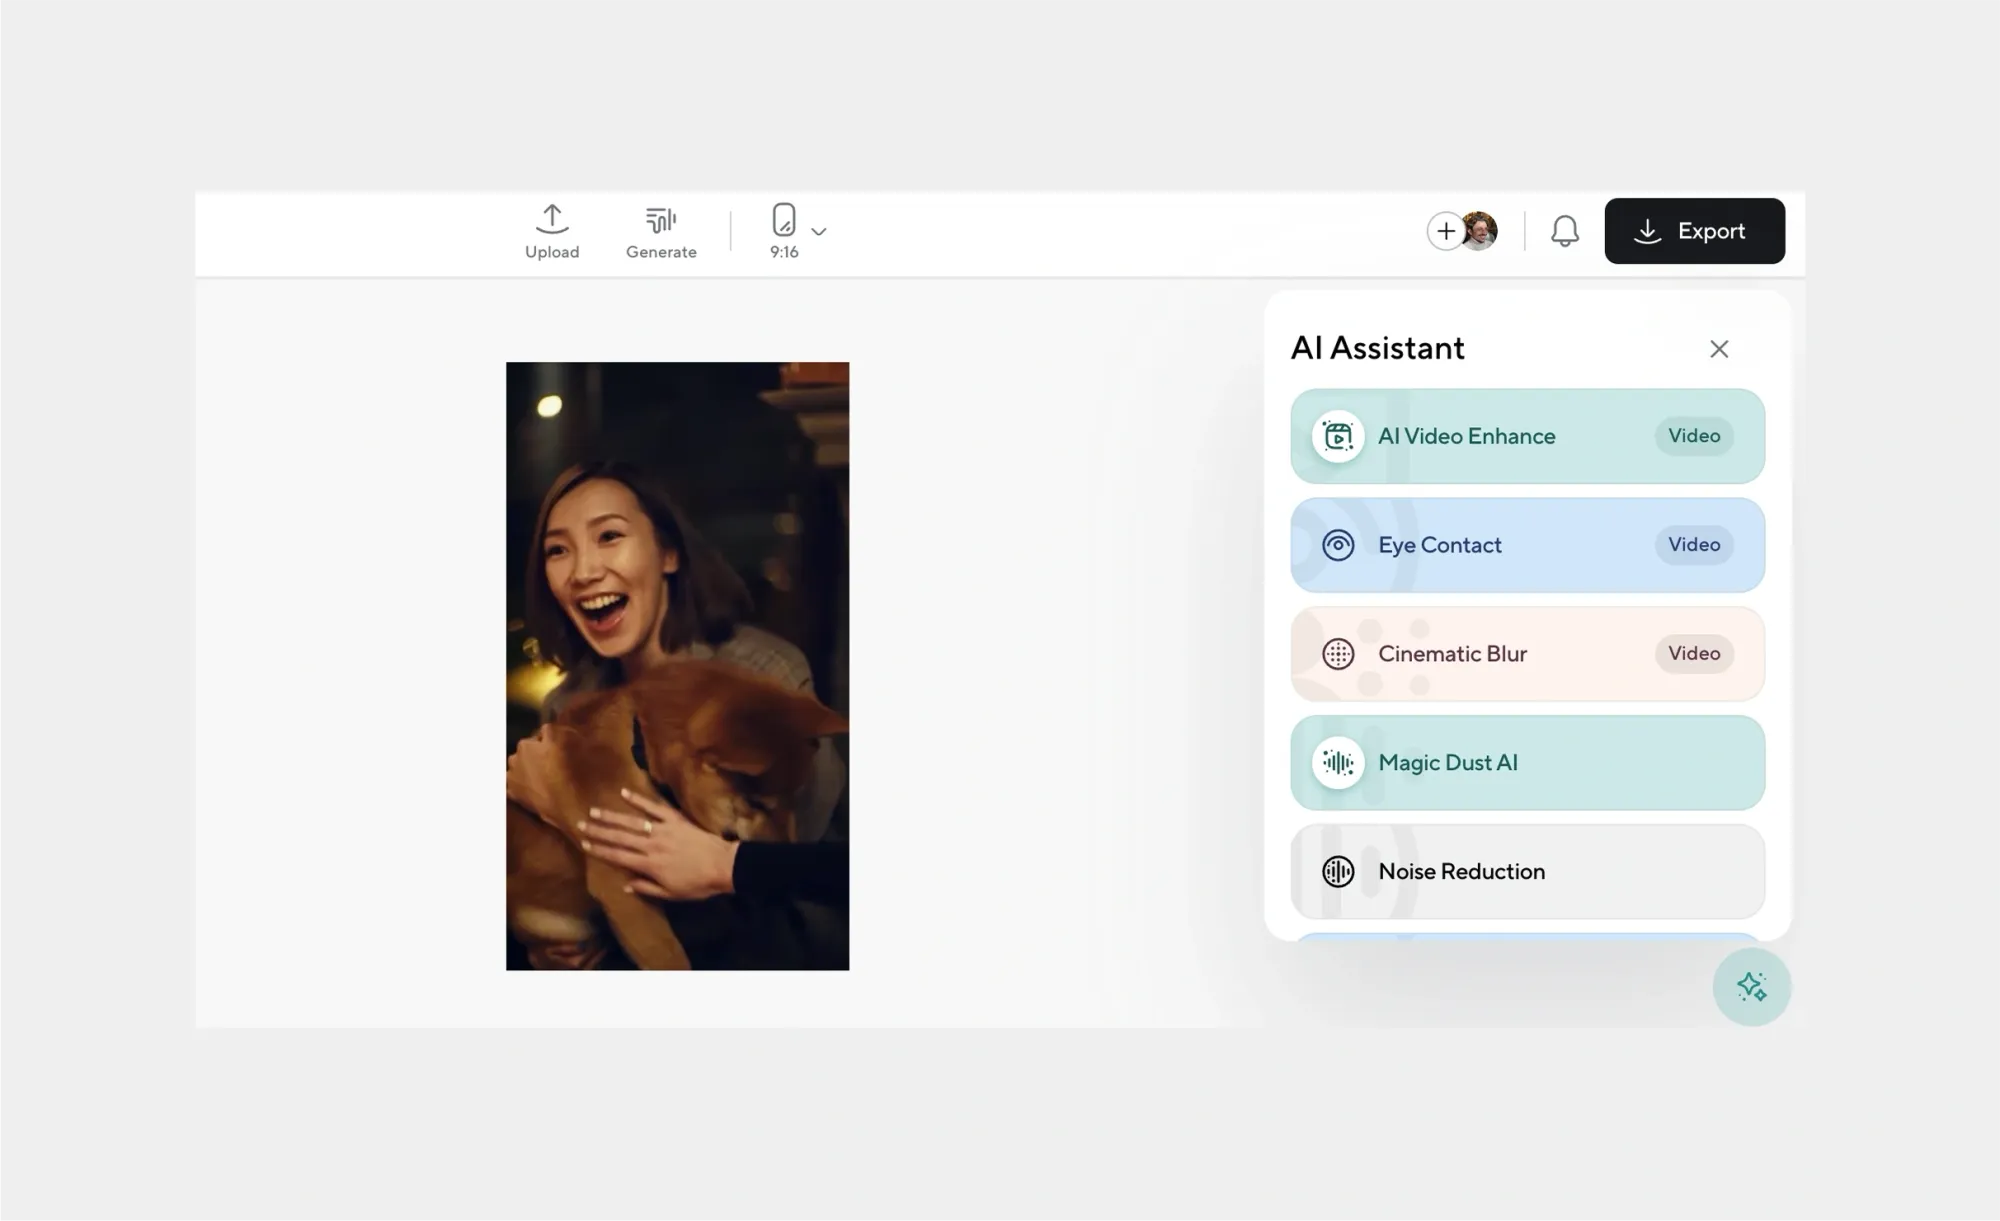2000x1221 pixels.
Task: Open the Generate tool icon
Action: click(x=661, y=219)
